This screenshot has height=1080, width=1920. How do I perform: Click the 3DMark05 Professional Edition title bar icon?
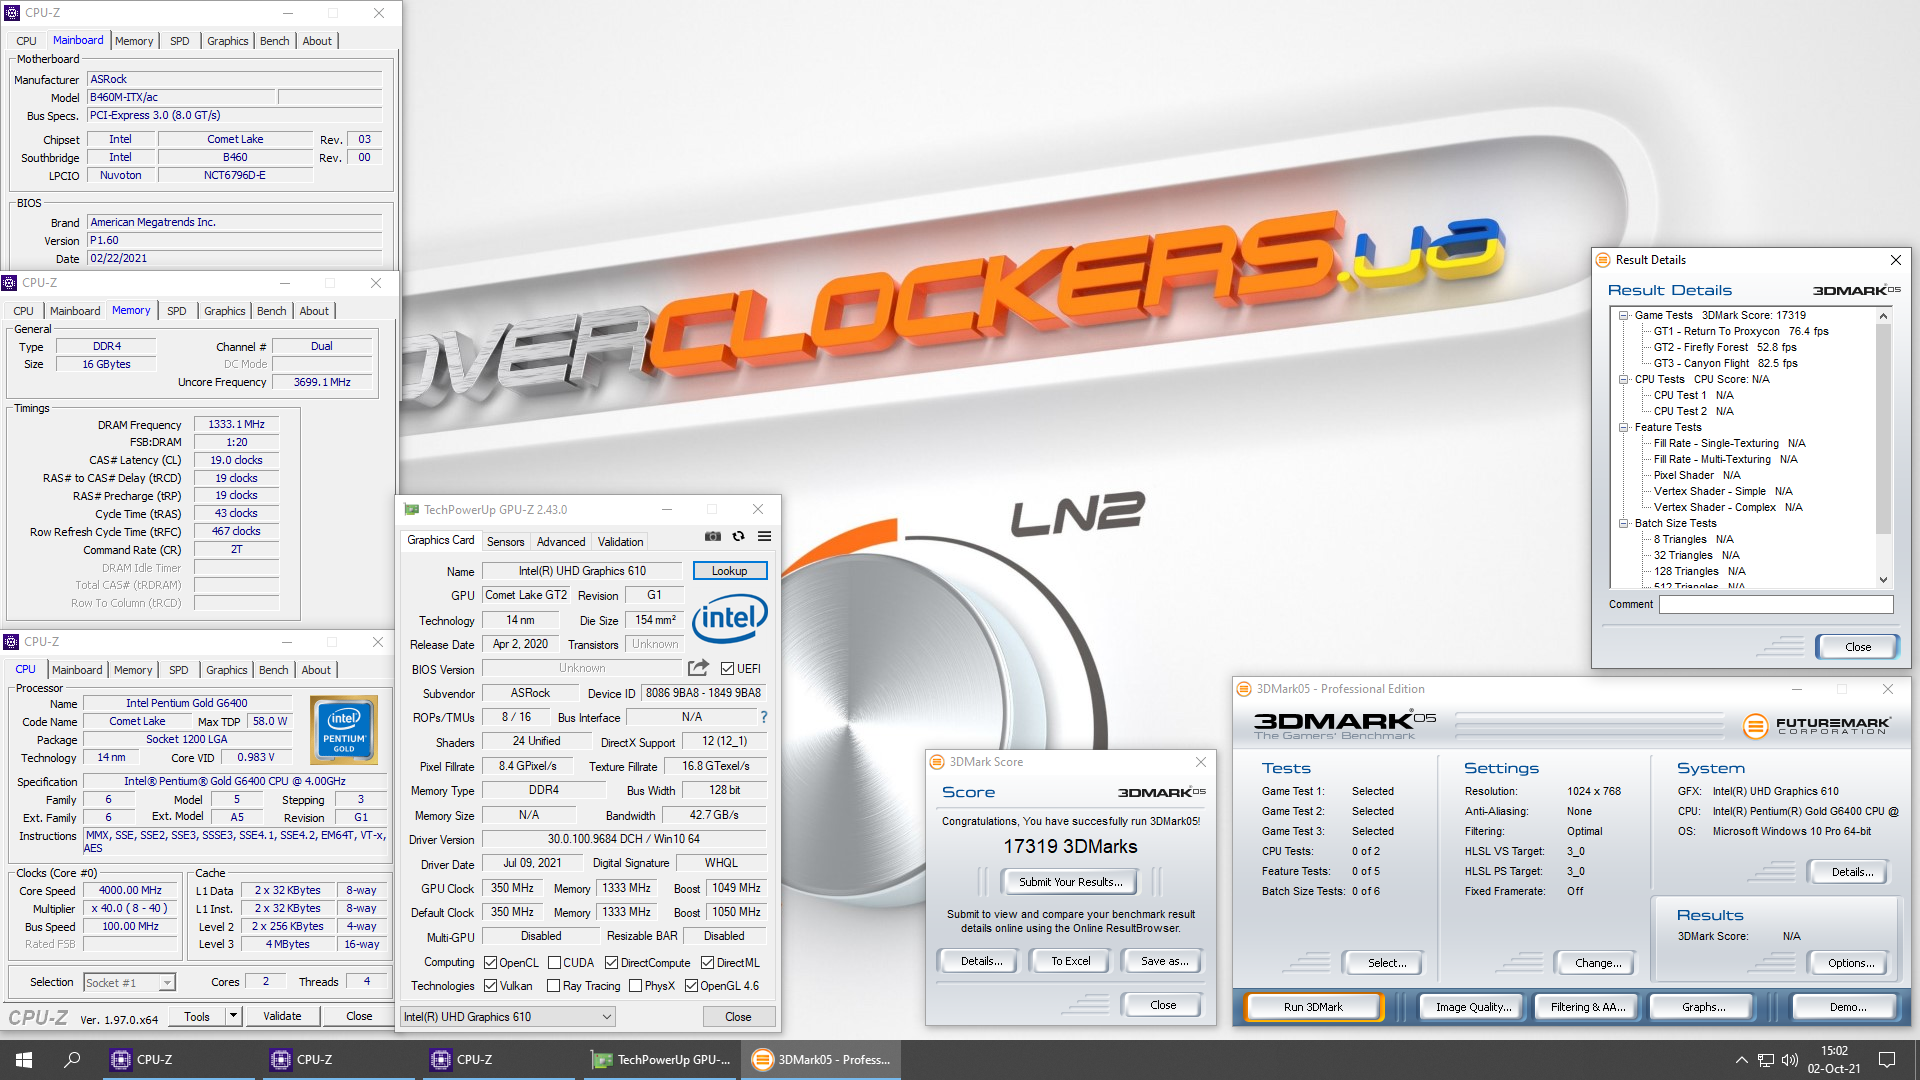pos(1245,689)
